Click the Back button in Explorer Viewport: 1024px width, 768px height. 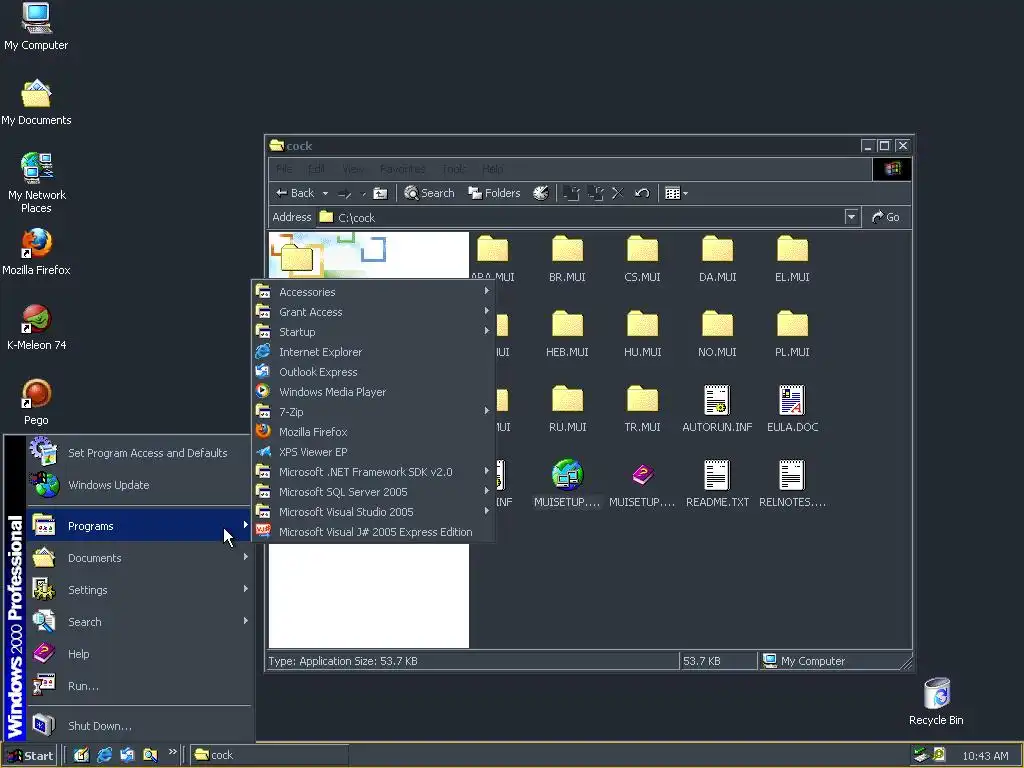[295, 193]
